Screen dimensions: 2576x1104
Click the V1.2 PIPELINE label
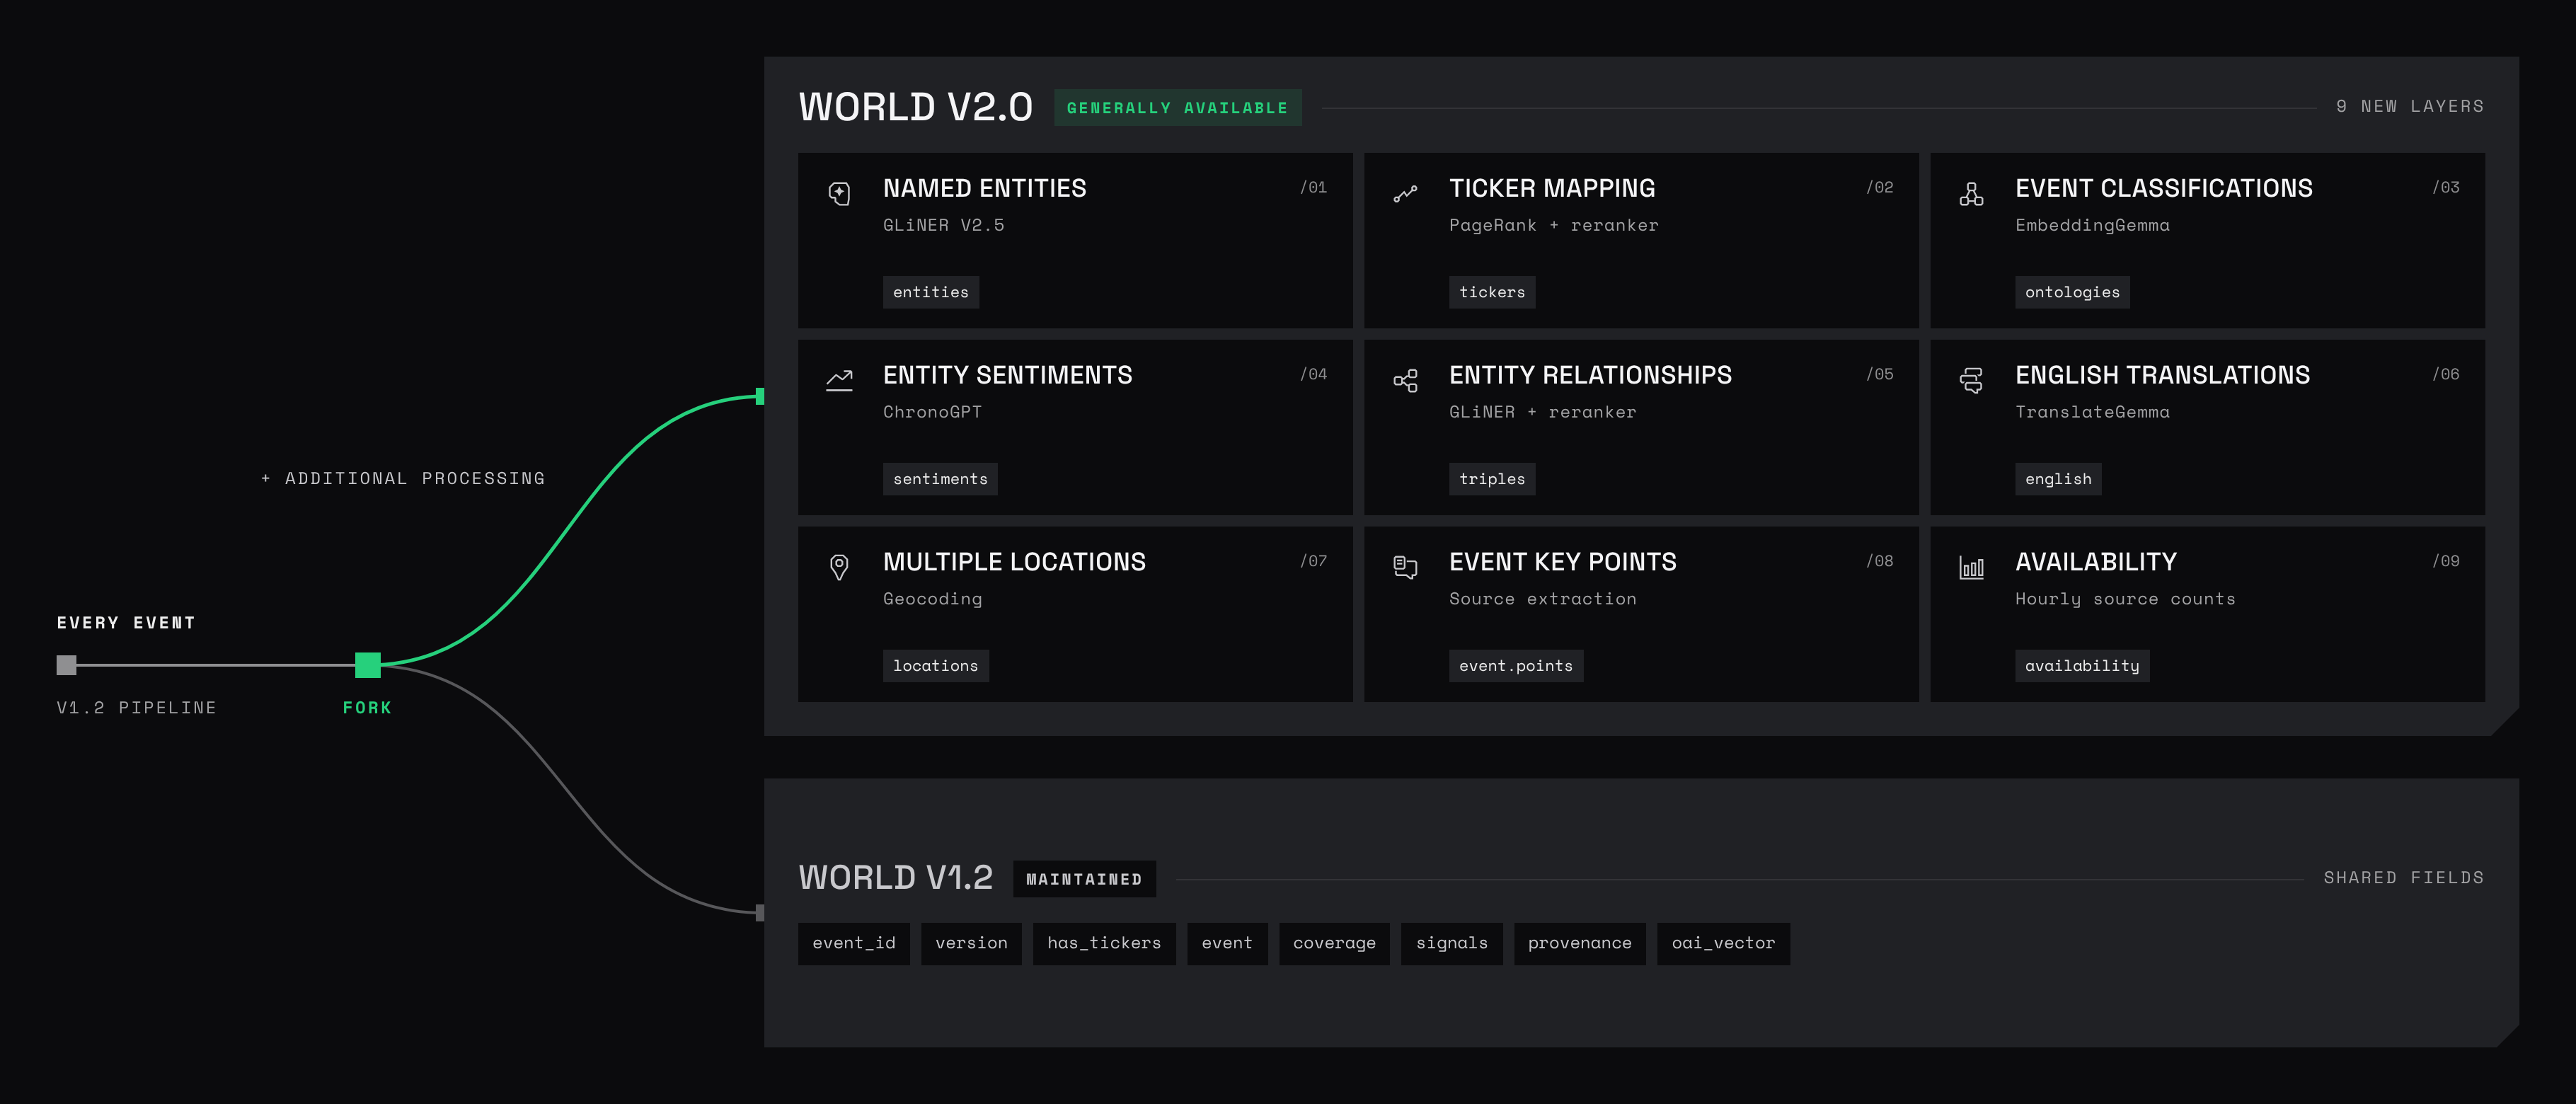(x=136, y=707)
